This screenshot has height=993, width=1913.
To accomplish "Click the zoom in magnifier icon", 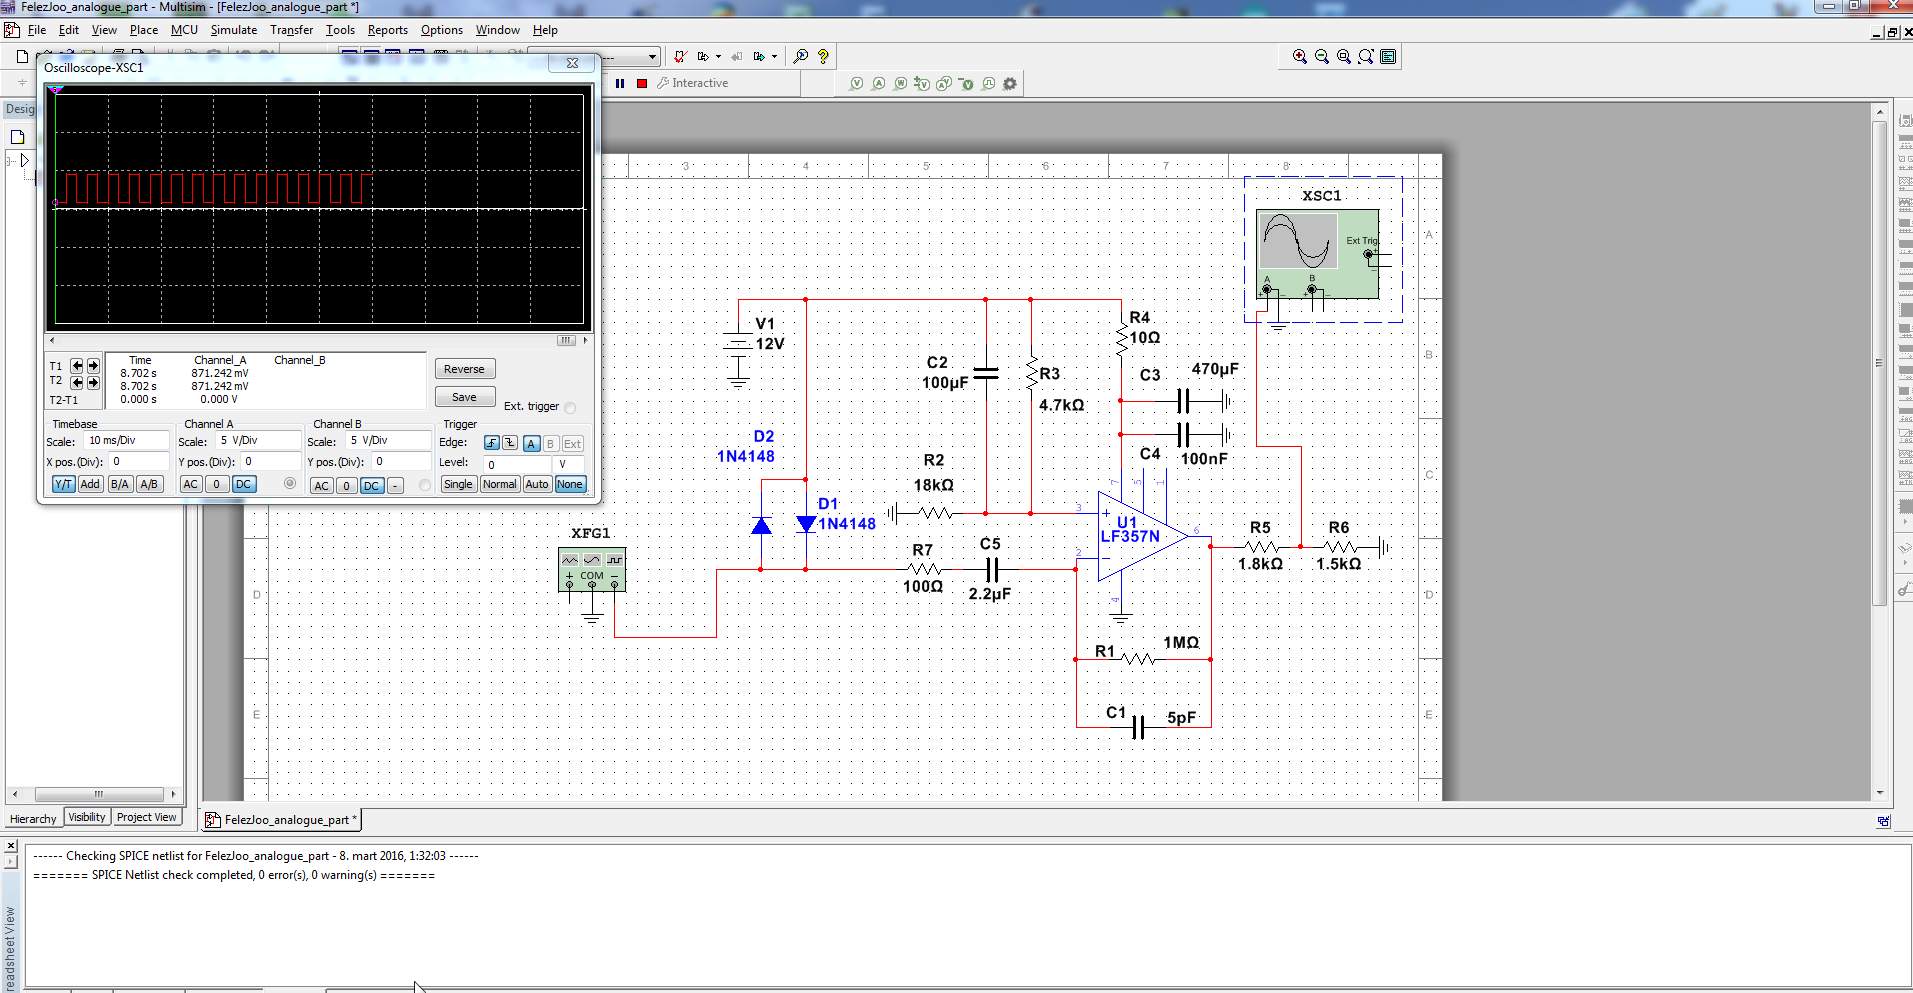I will tap(1299, 57).
